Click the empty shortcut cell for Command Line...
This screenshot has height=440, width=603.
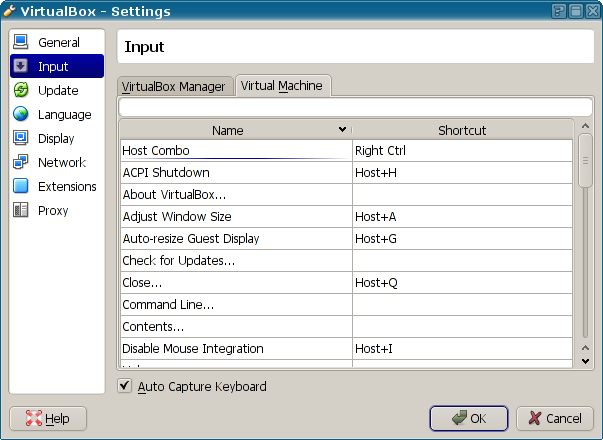click(462, 305)
